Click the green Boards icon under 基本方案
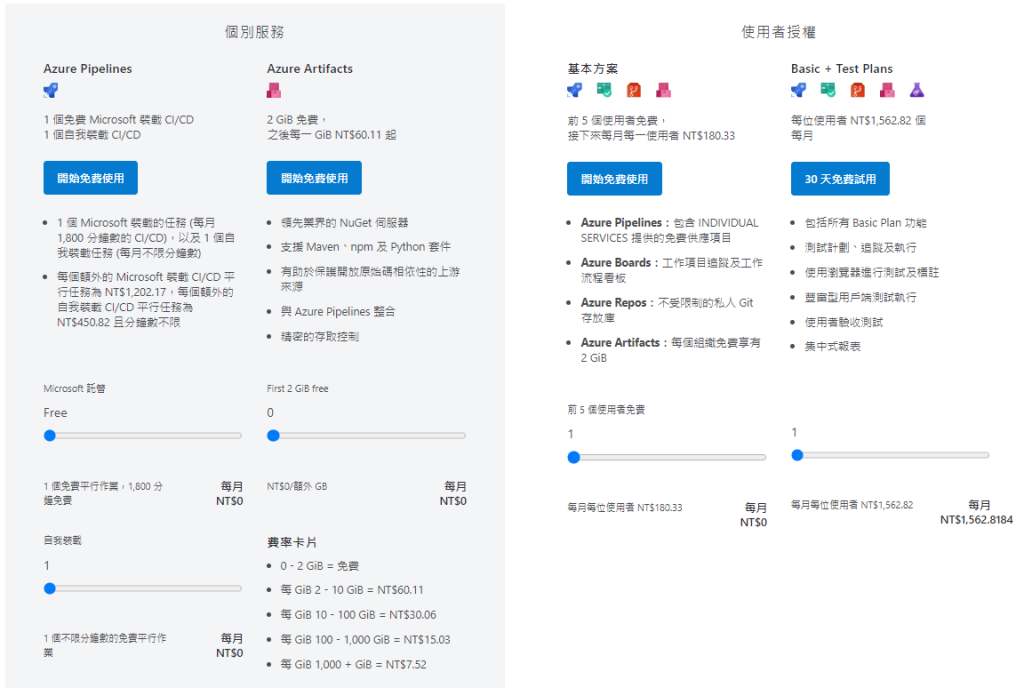 pyautogui.click(x=604, y=90)
